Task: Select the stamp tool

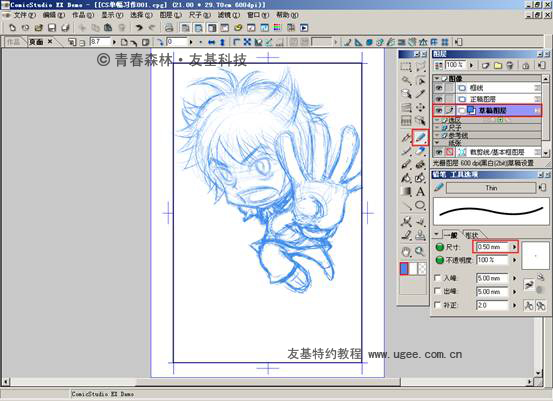Action: pyautogui.click(x=420, y=235)
